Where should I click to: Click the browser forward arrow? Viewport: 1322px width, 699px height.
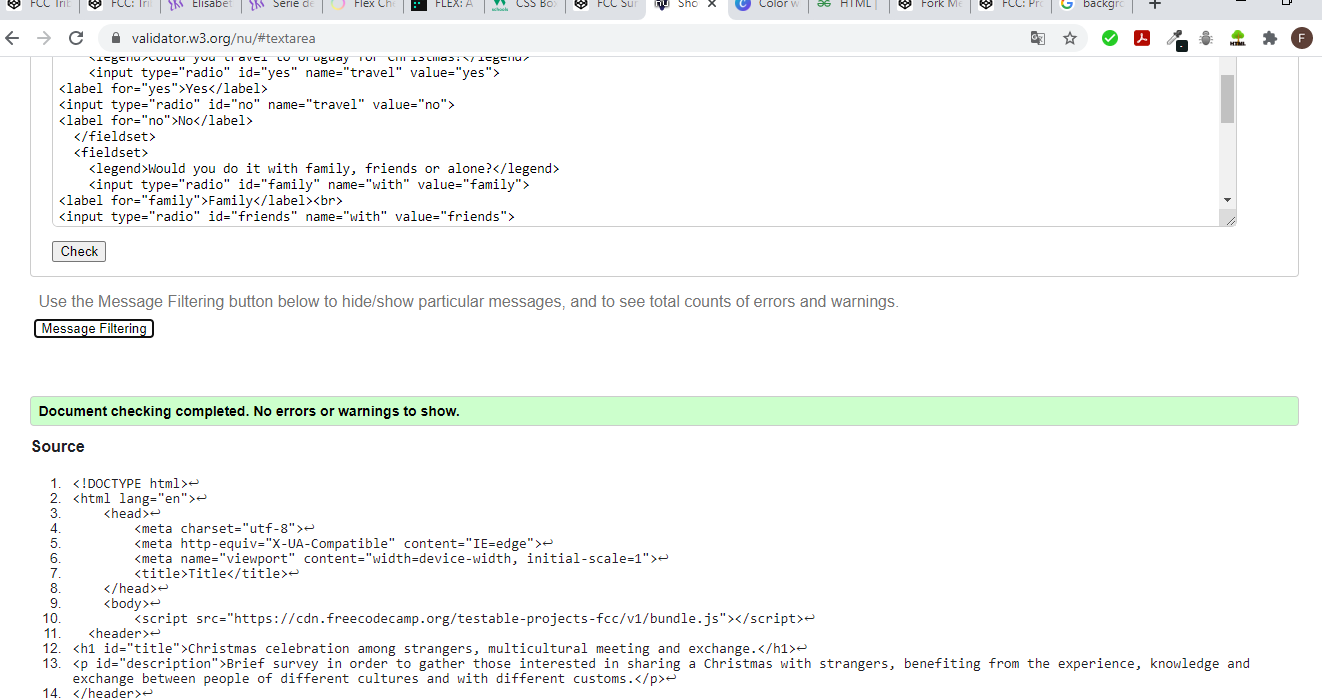pos(44,38)
